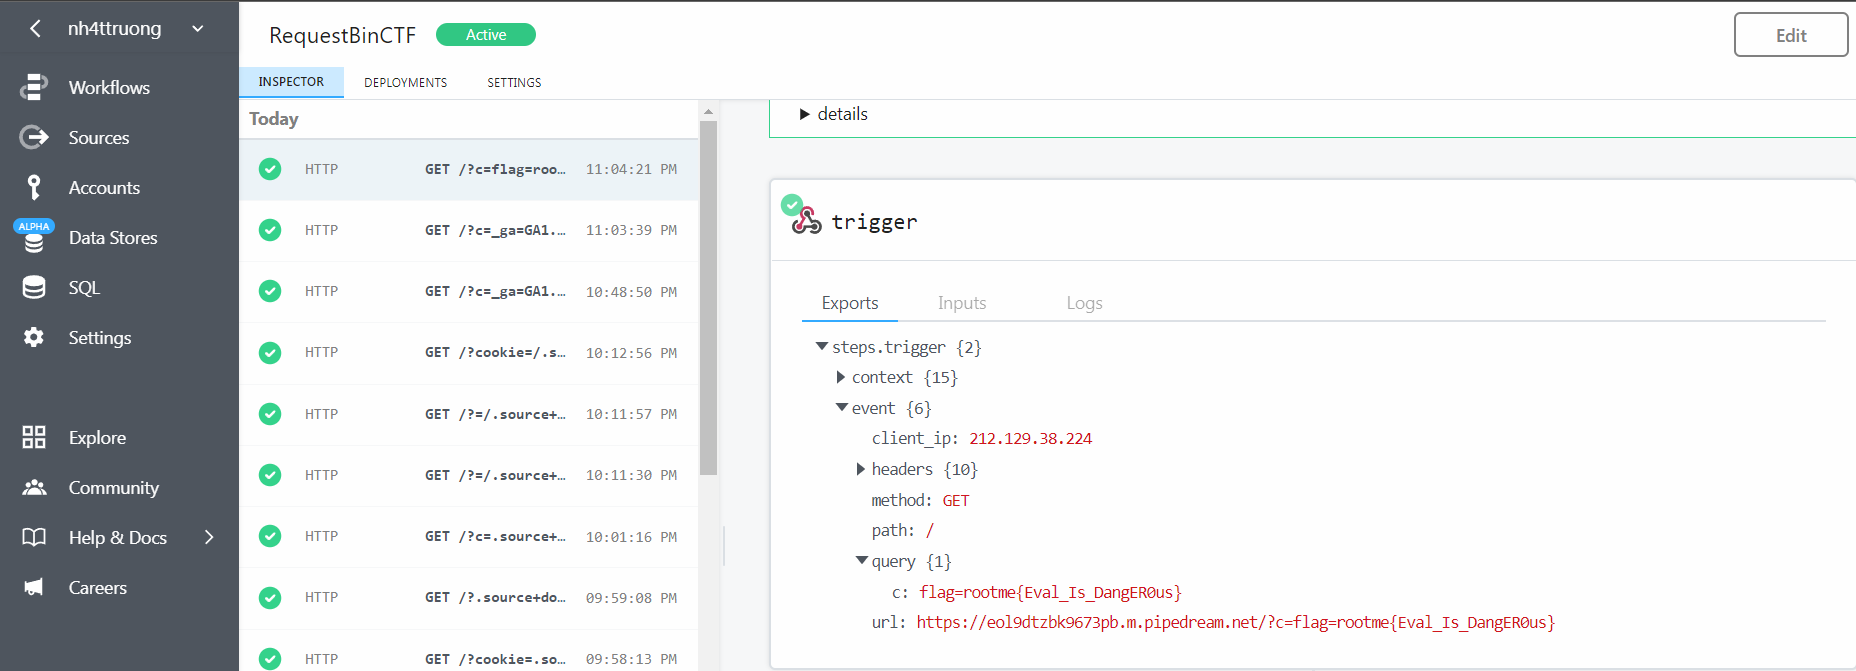
Task: Click the Edit button
Action: tap(1791, 35)
